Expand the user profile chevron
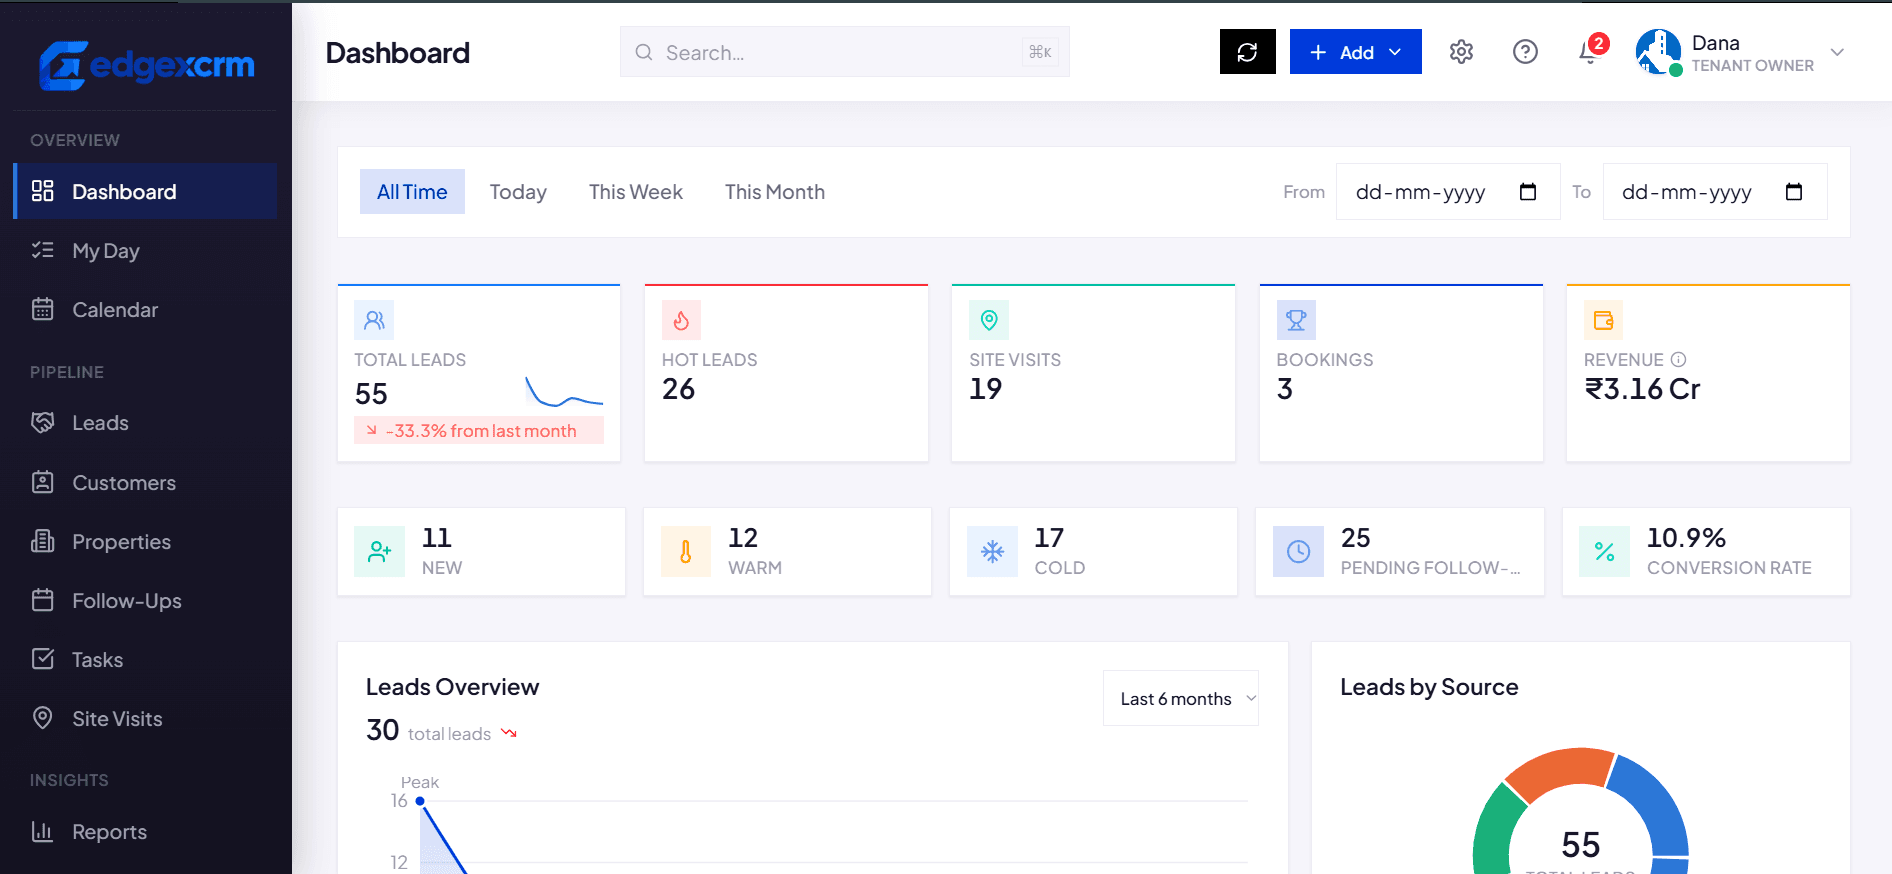 tap(1837, 52)
